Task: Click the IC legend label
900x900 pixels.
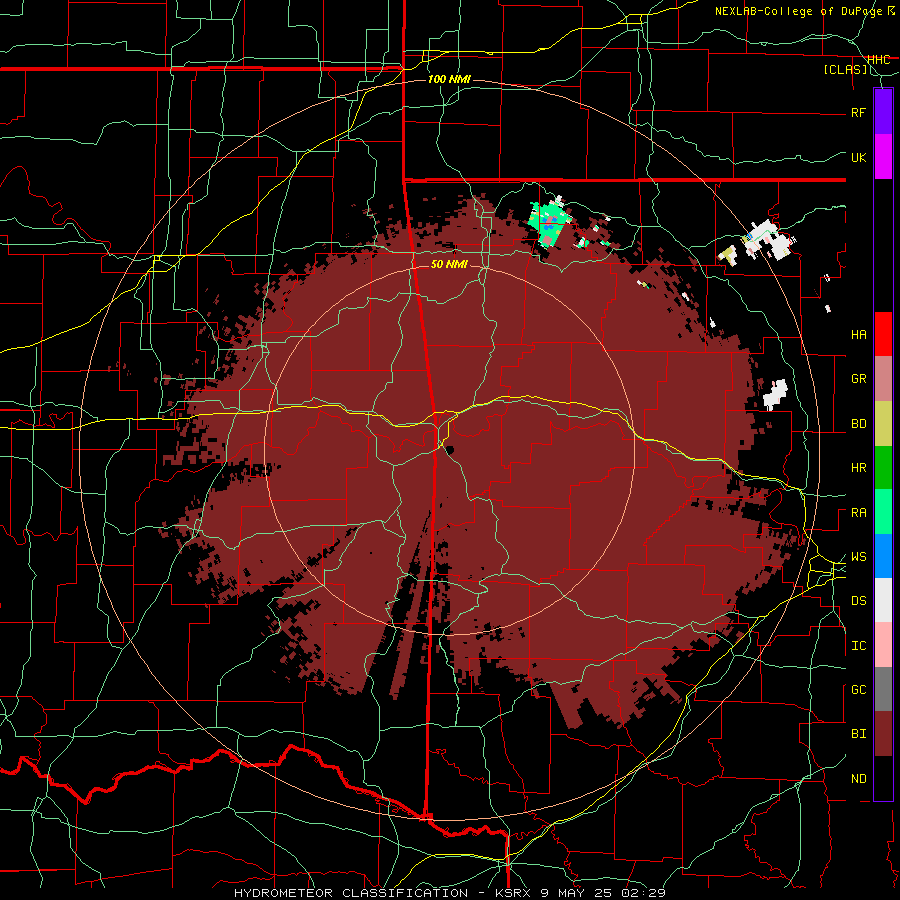Action: click(x=858, y=646)
